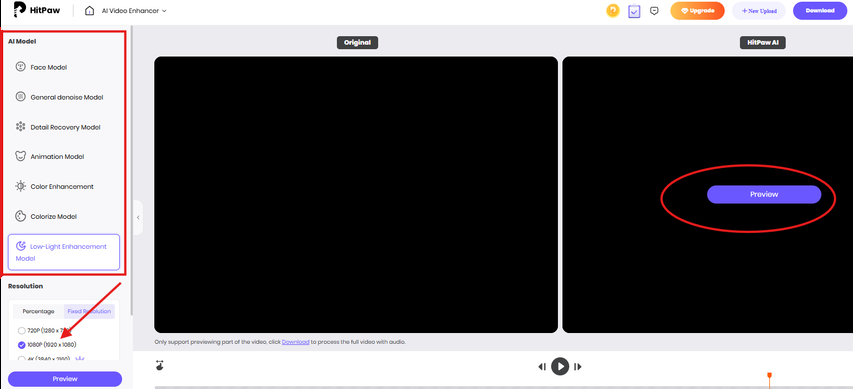853x389 pixels.
Task: Collapse the left sidebar panel
Action: coord(138,217)
